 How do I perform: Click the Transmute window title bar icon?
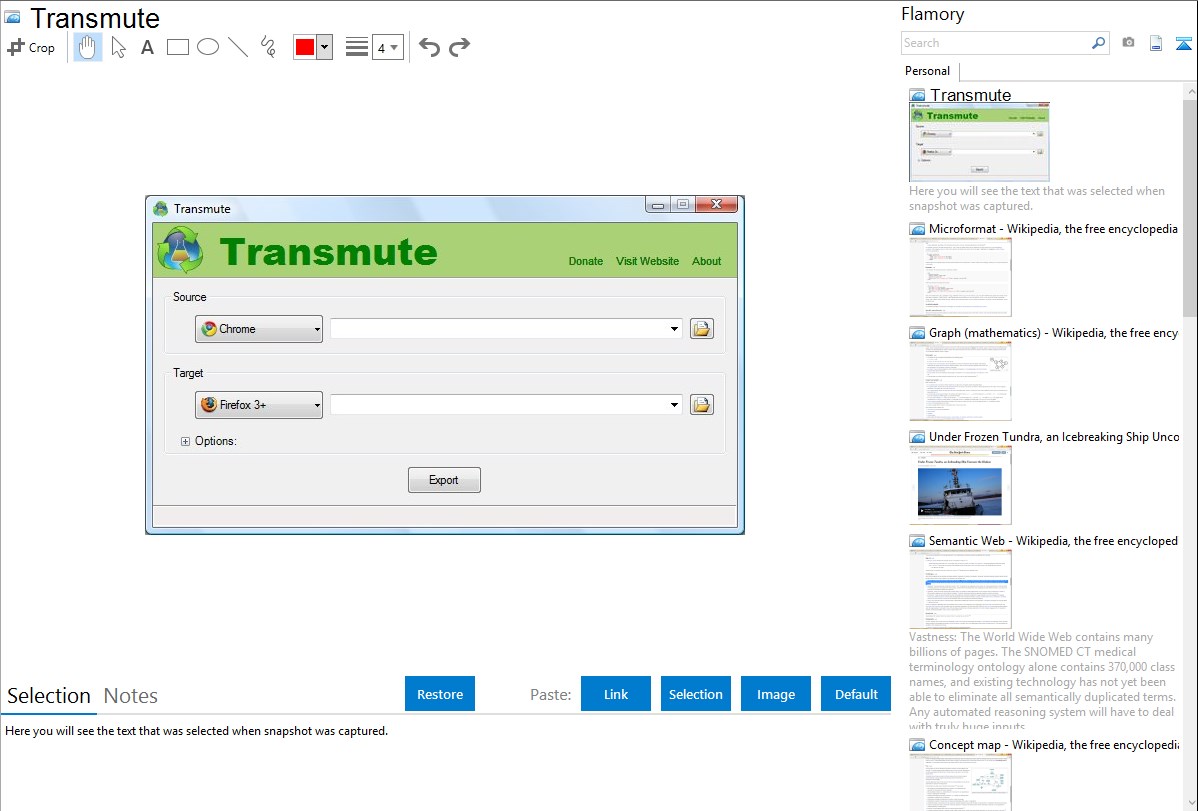pyautogui.click(x=160, y=209)
